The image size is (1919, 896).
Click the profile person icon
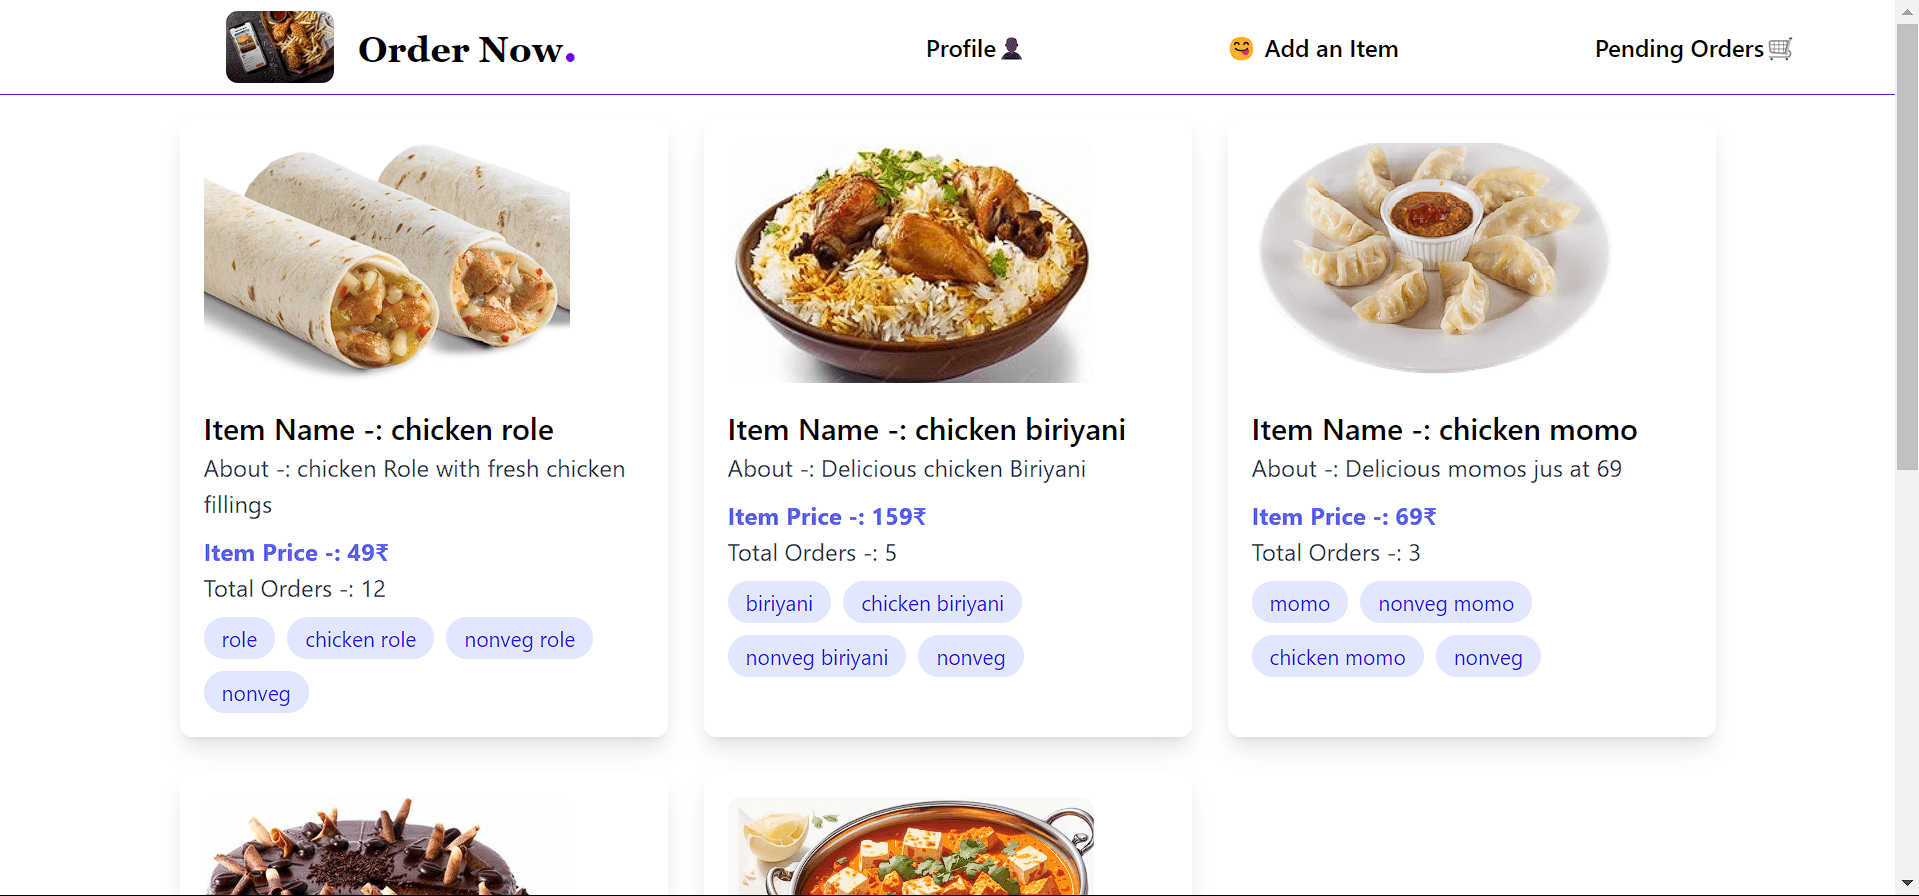(x=1012, y=49)
